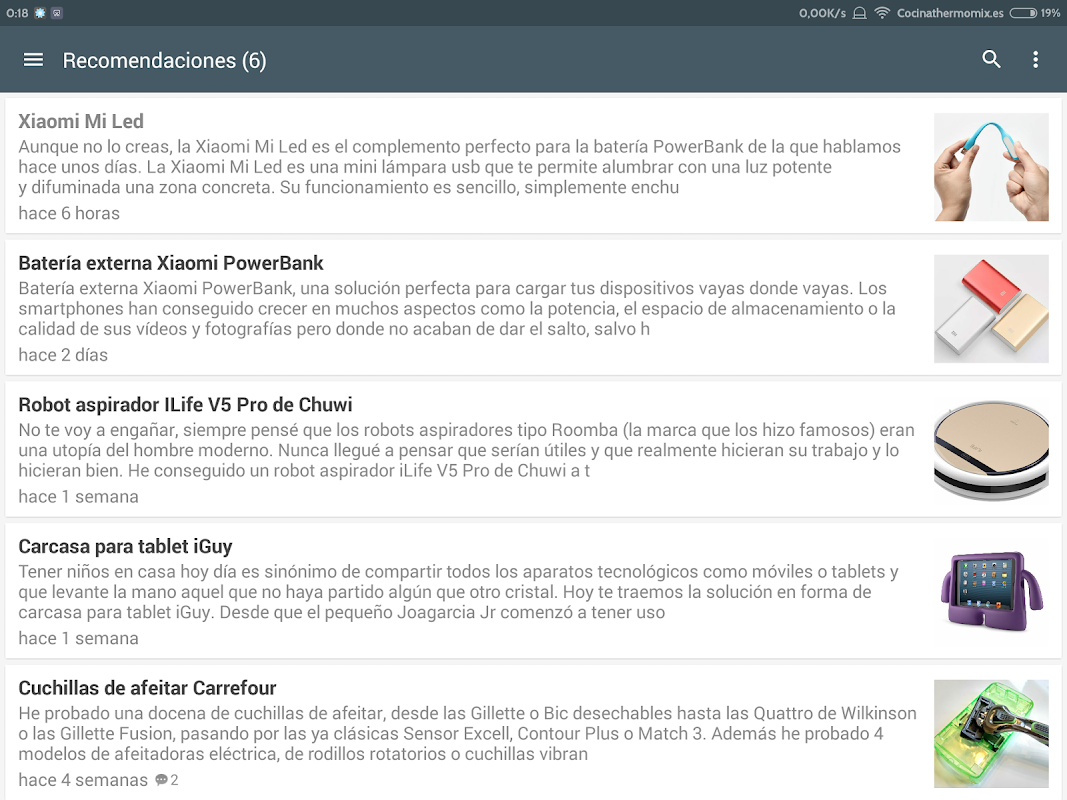The image size is (1067, 800).
Task: Tap the Cocinathermomix.es network label
Action: [950, 13]
